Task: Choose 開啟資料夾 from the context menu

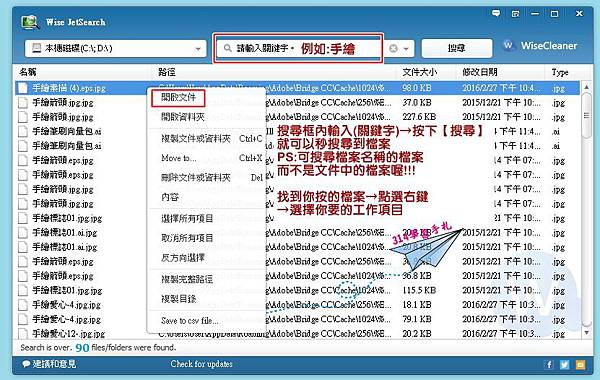Action: click(x=183, y=117)
